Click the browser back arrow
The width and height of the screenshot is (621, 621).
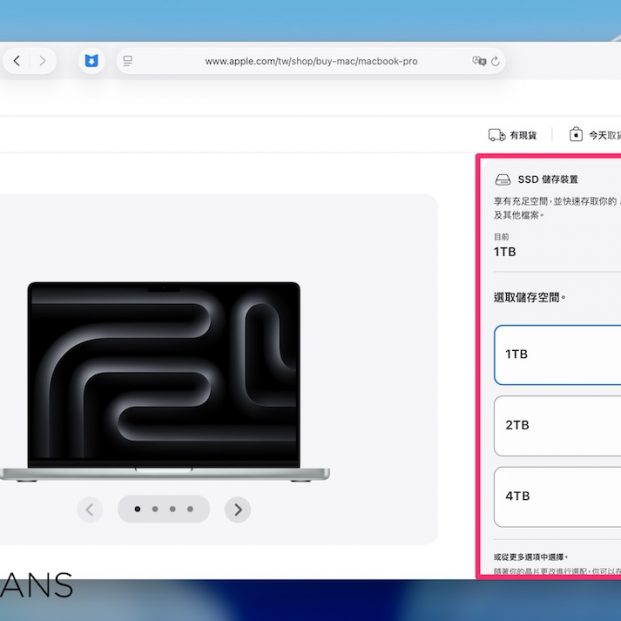tap(17, 61)
